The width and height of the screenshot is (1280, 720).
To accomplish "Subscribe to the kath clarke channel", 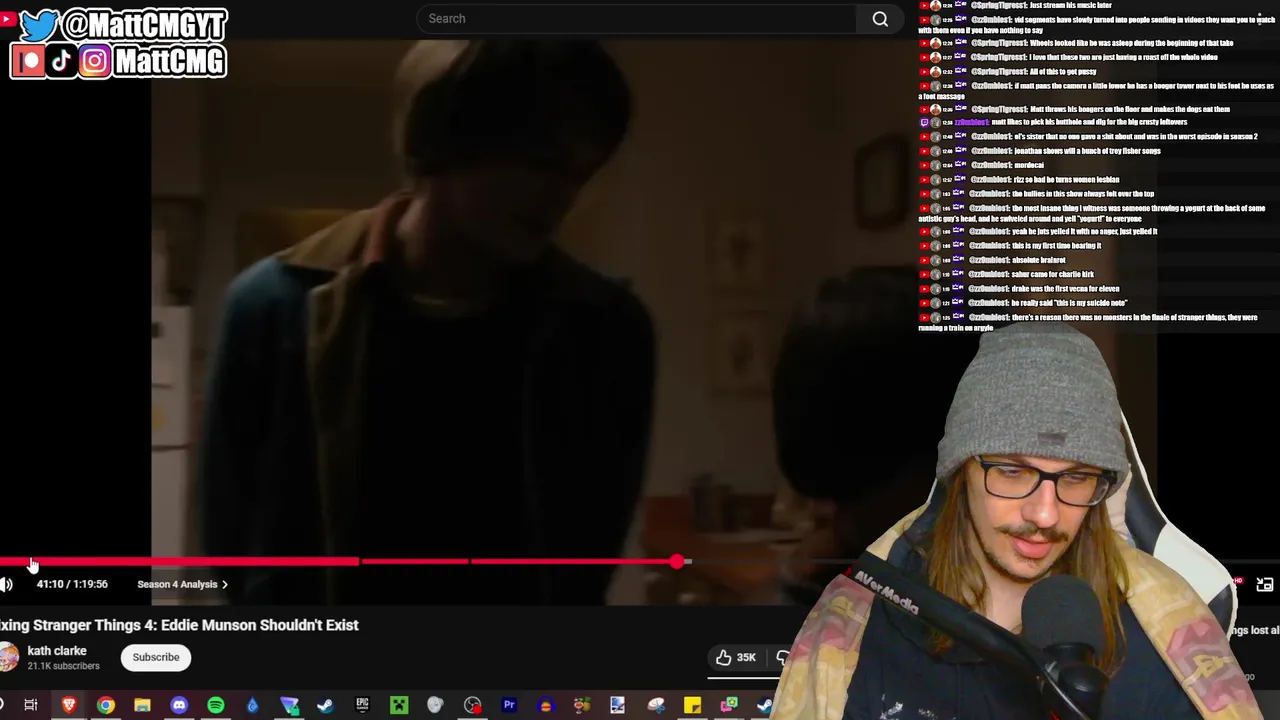I will click(x=156, y=657).
